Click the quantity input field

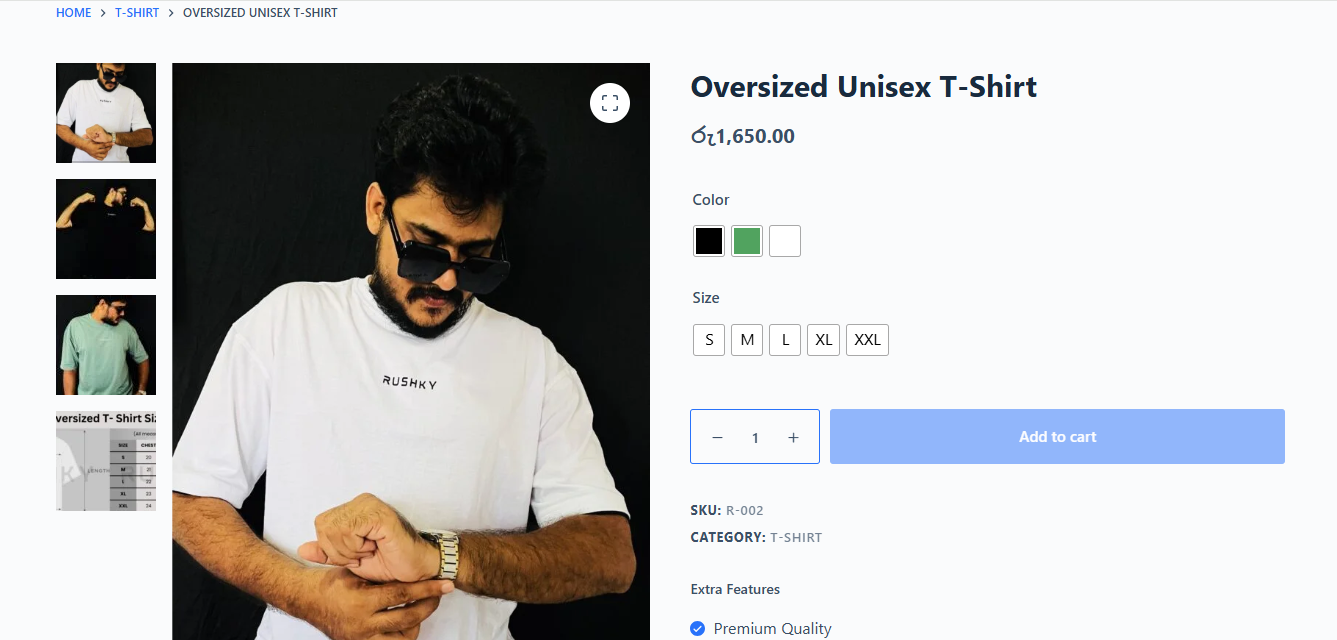755,437
